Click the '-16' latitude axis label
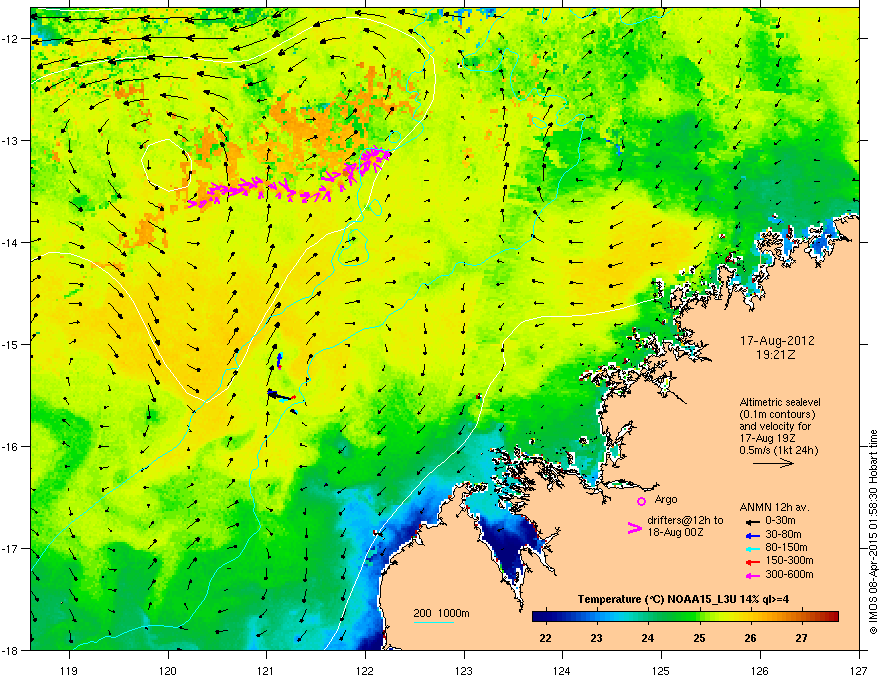 click(10, 447)
